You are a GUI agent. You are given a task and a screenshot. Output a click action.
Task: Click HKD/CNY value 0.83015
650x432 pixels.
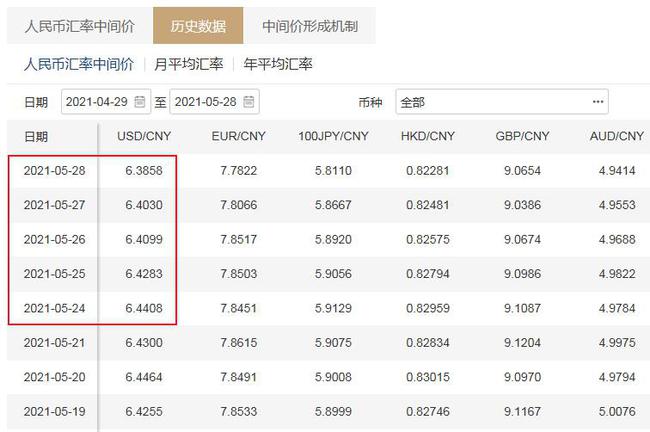pos(428,377)
